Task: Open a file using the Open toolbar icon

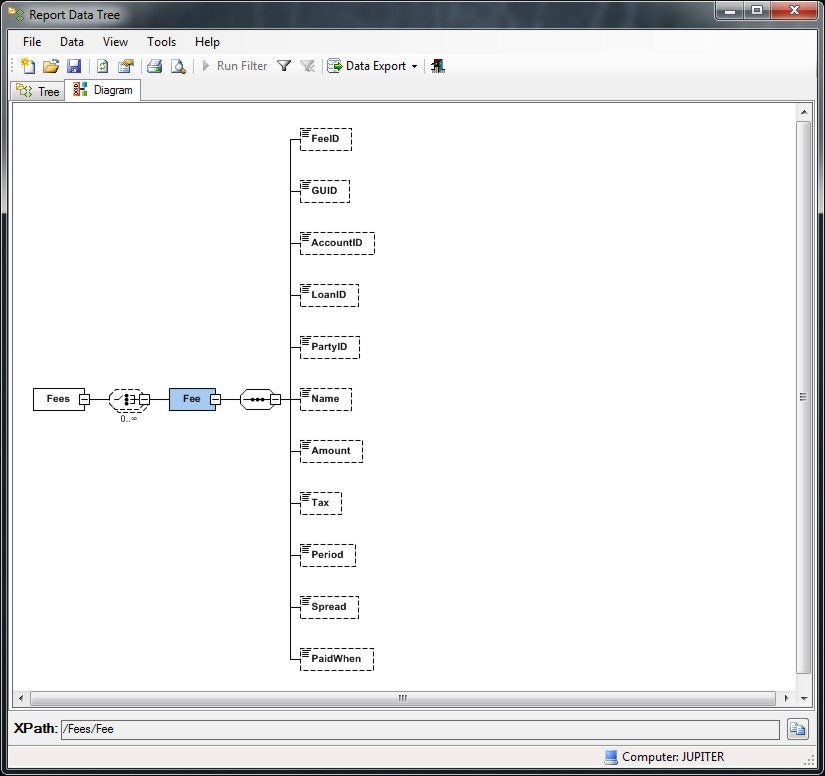Action: click(51, 65)
